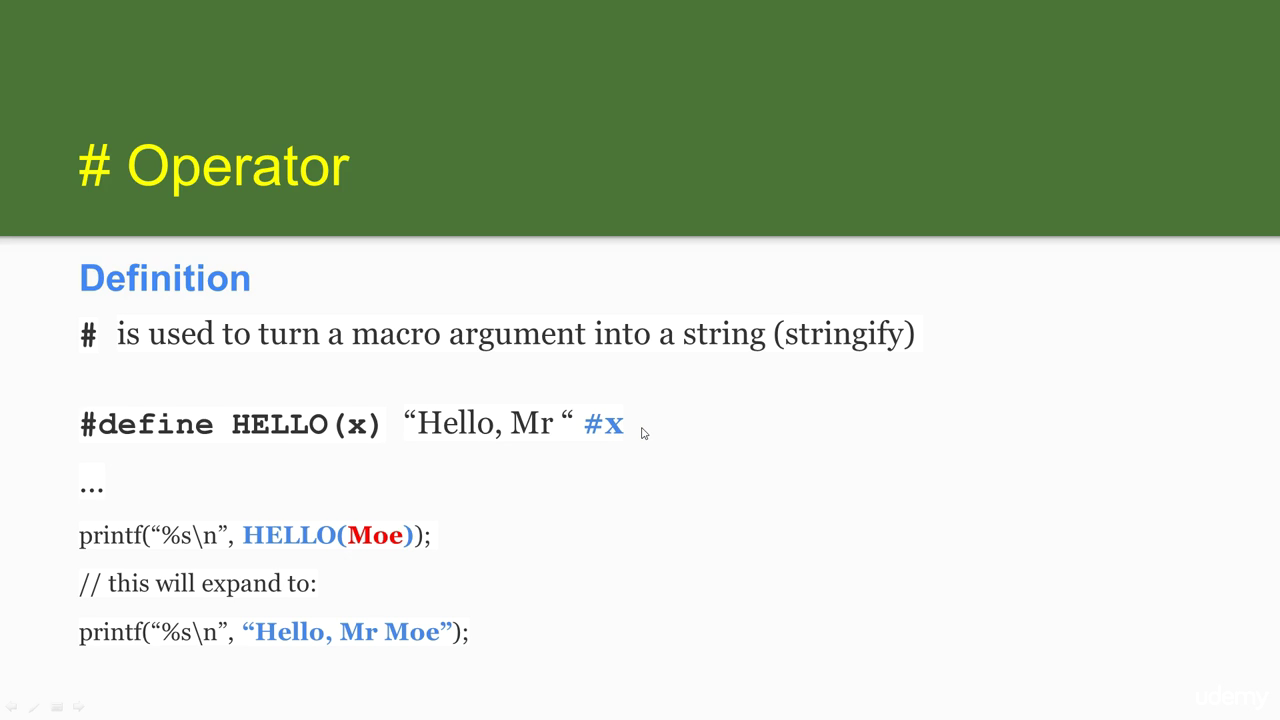Click the word 'stringify' in parentheses
The image size is (1280, 720).
(x=844, y=334)
